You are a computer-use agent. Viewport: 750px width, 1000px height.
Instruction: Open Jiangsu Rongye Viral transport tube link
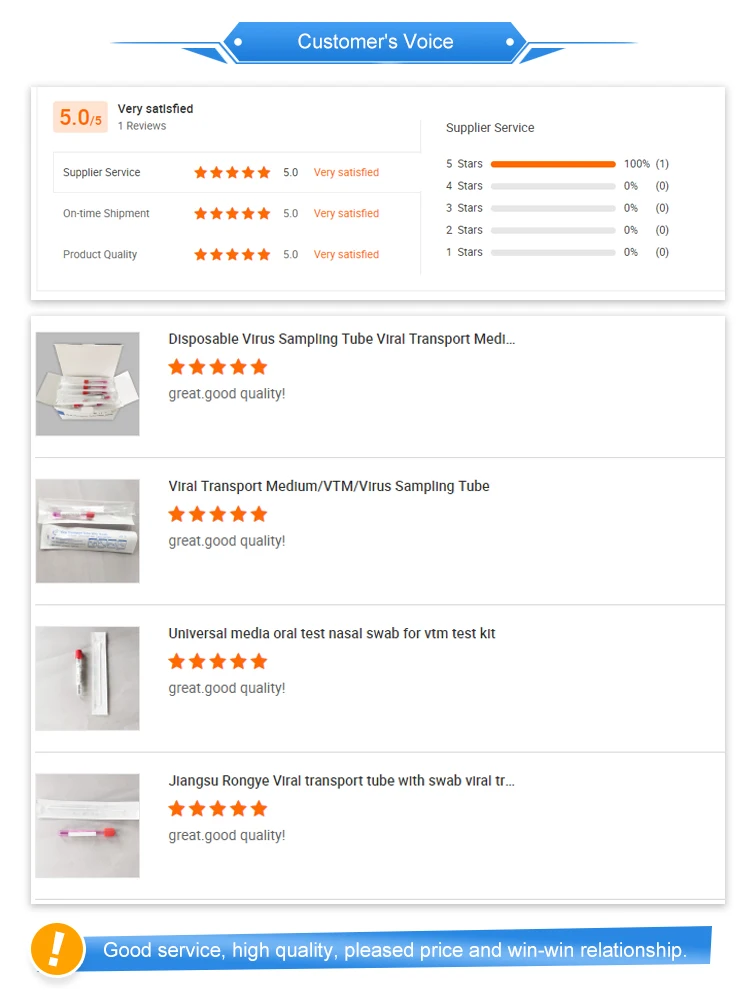[x=342, y=780]
